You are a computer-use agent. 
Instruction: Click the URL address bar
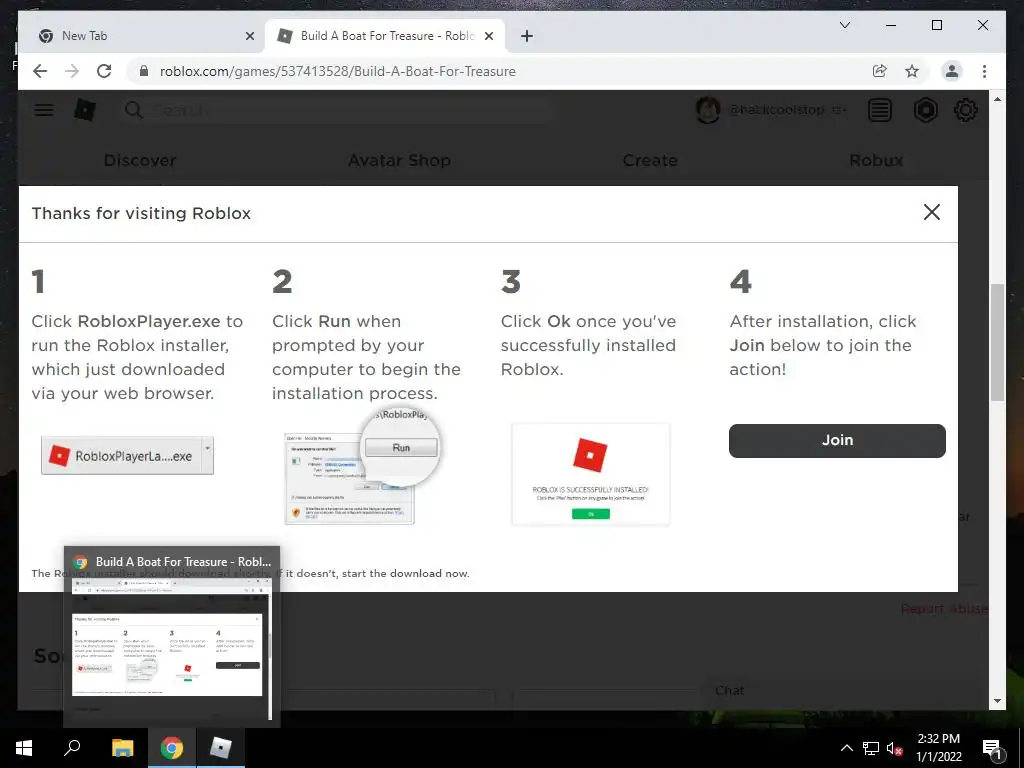(x=496, y=71)
